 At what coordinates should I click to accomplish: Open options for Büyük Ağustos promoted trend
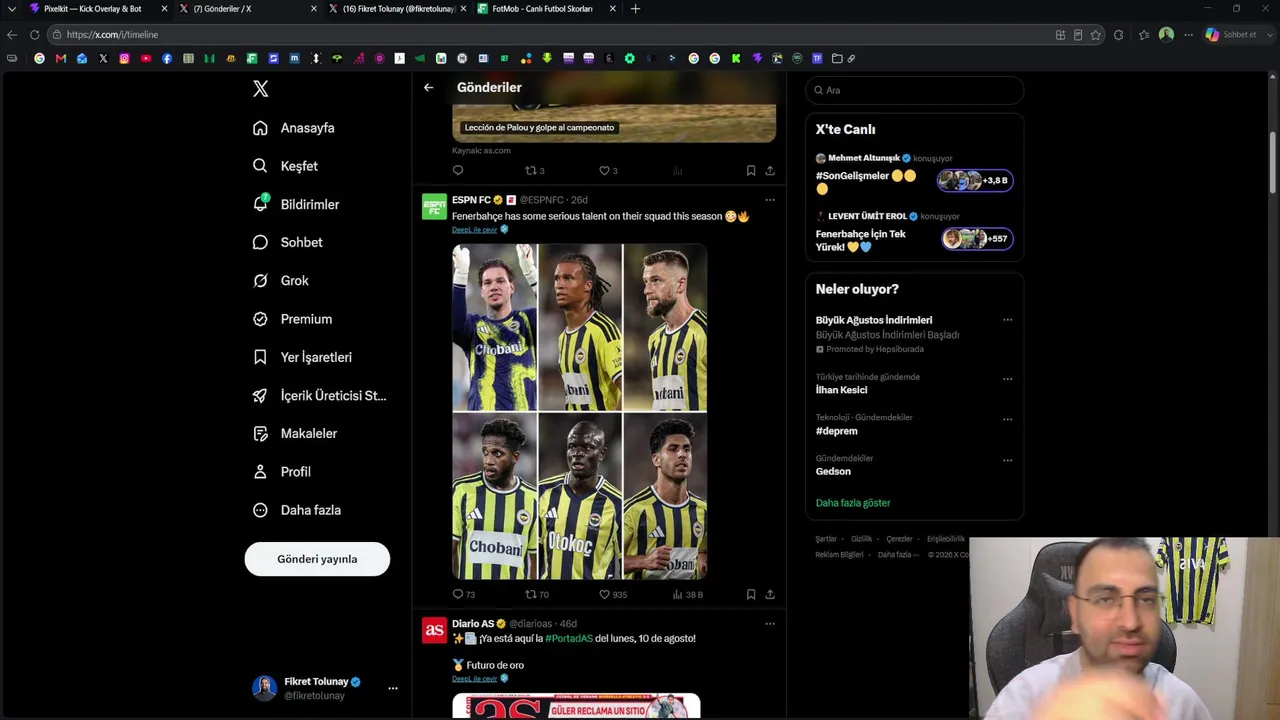coord(1007,320)
